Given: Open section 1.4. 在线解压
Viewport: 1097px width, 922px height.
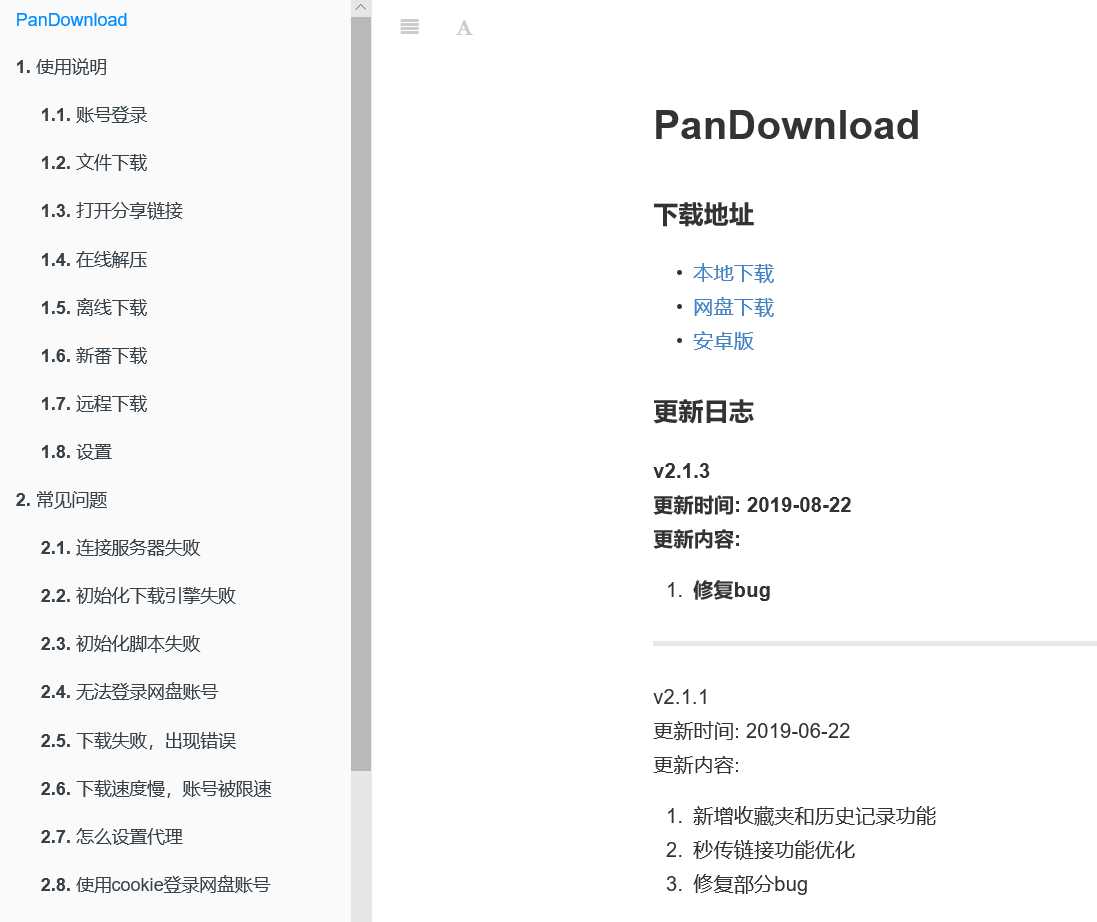Looking at the screenshot, I should [94, 260].
